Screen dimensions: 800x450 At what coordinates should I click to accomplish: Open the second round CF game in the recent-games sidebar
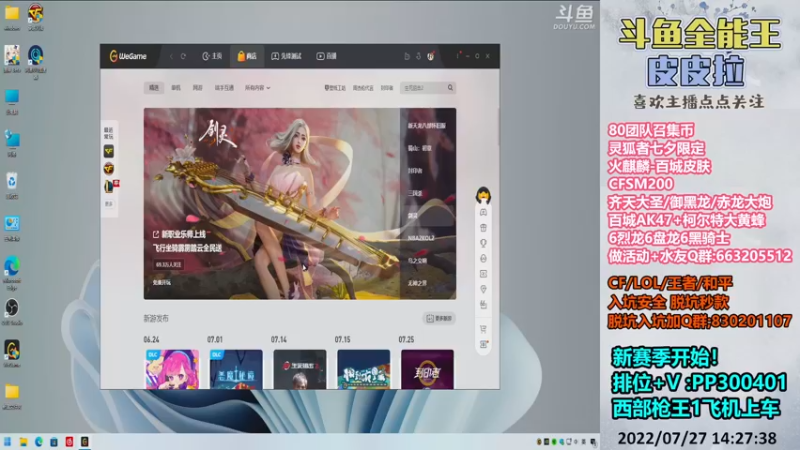point(109,168)
